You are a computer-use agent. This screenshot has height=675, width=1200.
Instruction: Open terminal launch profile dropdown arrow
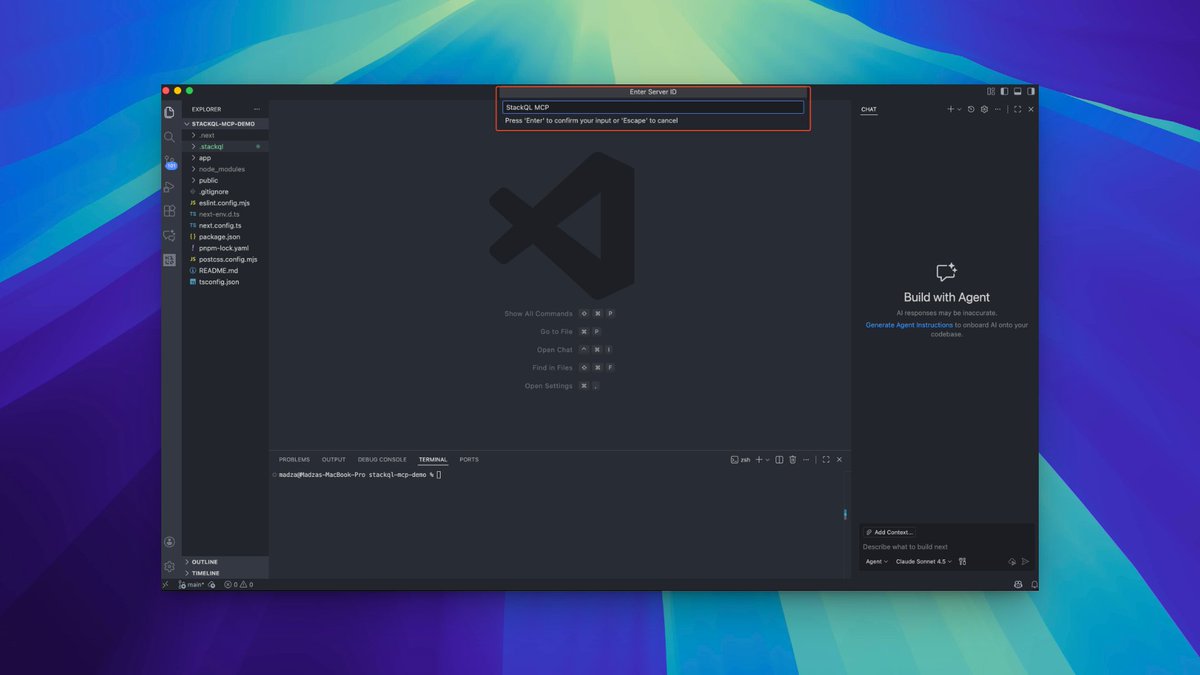point(767,460)
